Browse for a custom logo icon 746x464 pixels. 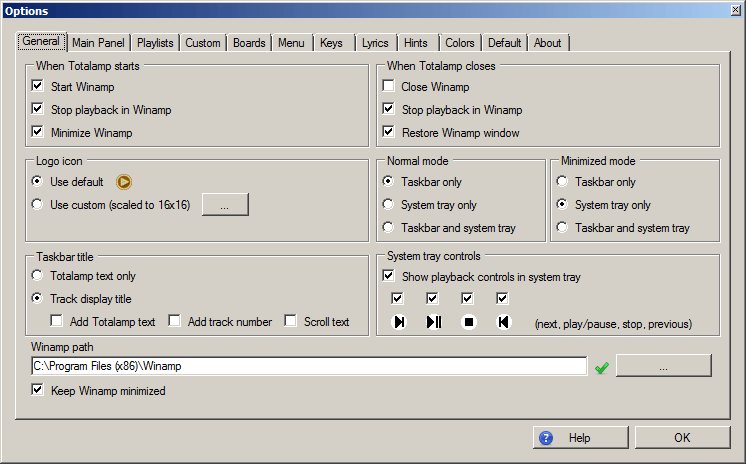coord(225,205)
